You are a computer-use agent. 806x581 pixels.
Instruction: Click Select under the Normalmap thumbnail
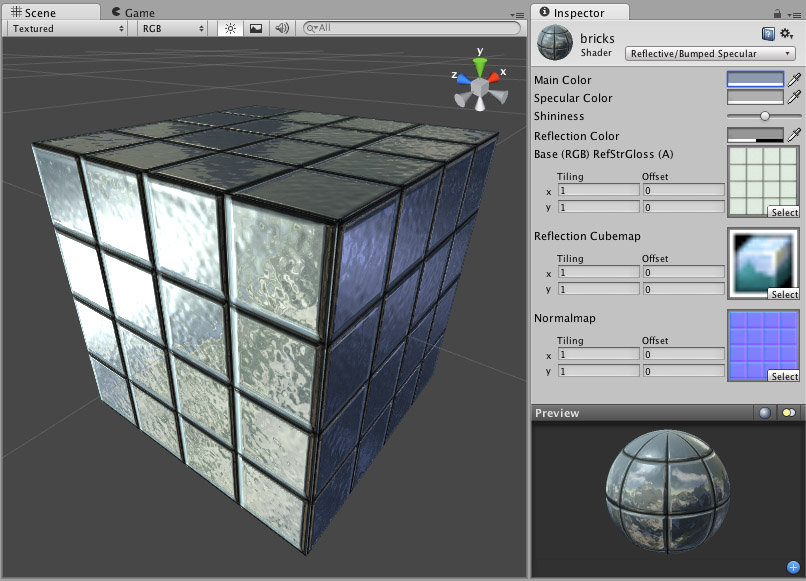(784, 376)
